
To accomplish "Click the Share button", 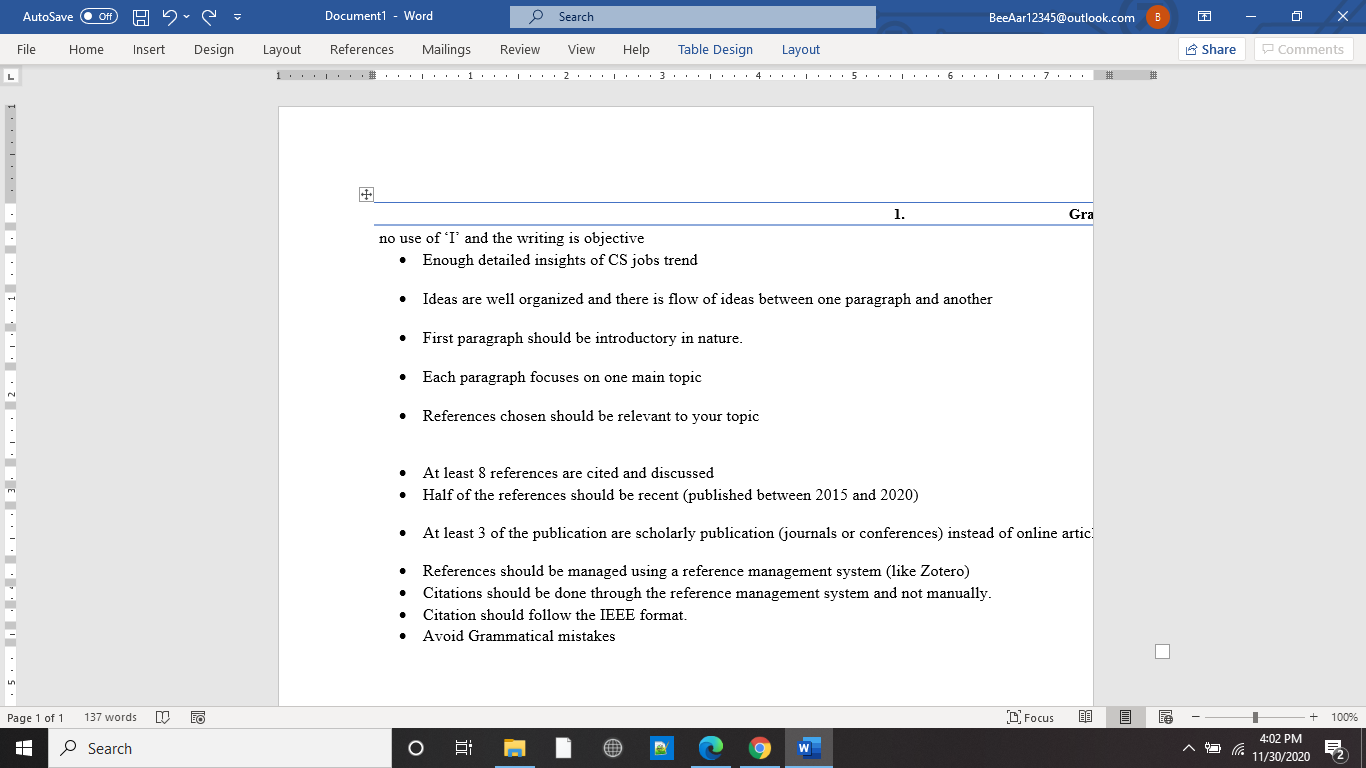I will tap(1211, 49).
